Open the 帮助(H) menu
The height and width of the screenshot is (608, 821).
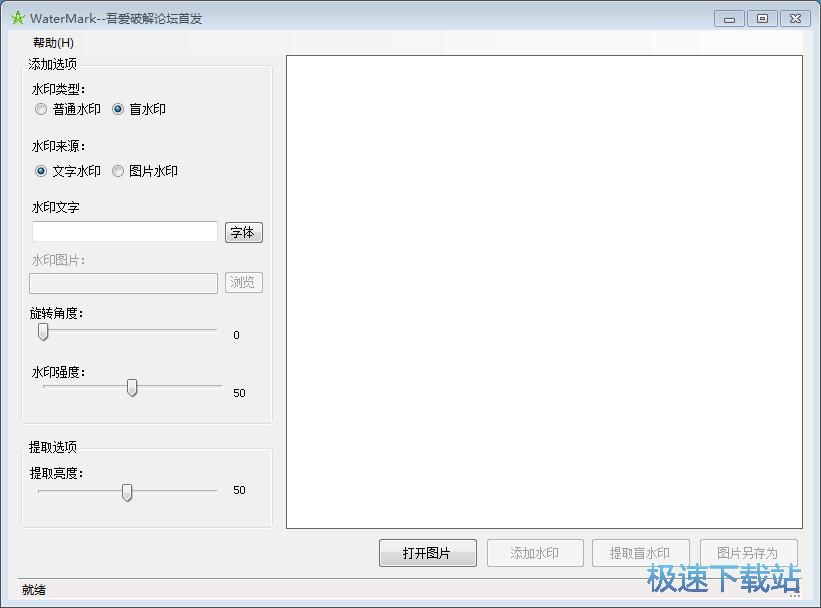tap(53, 42)
